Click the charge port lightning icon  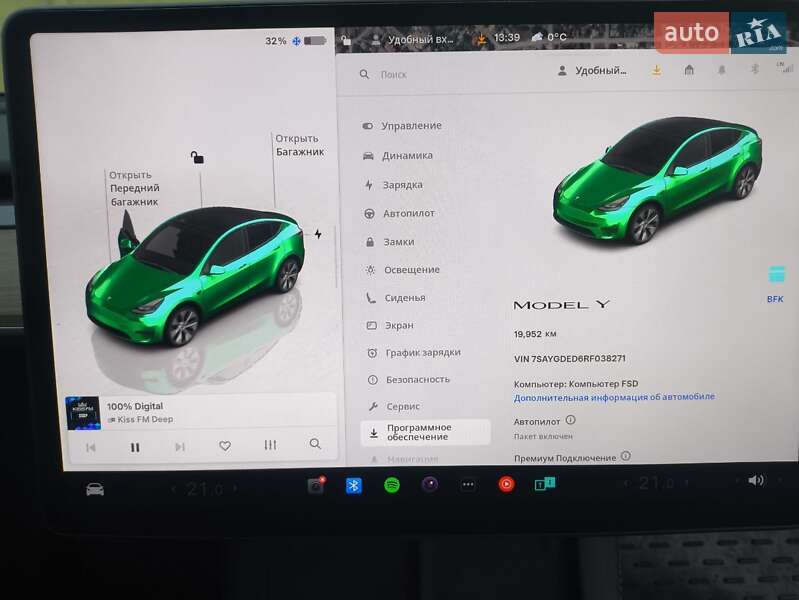point(318,234)
